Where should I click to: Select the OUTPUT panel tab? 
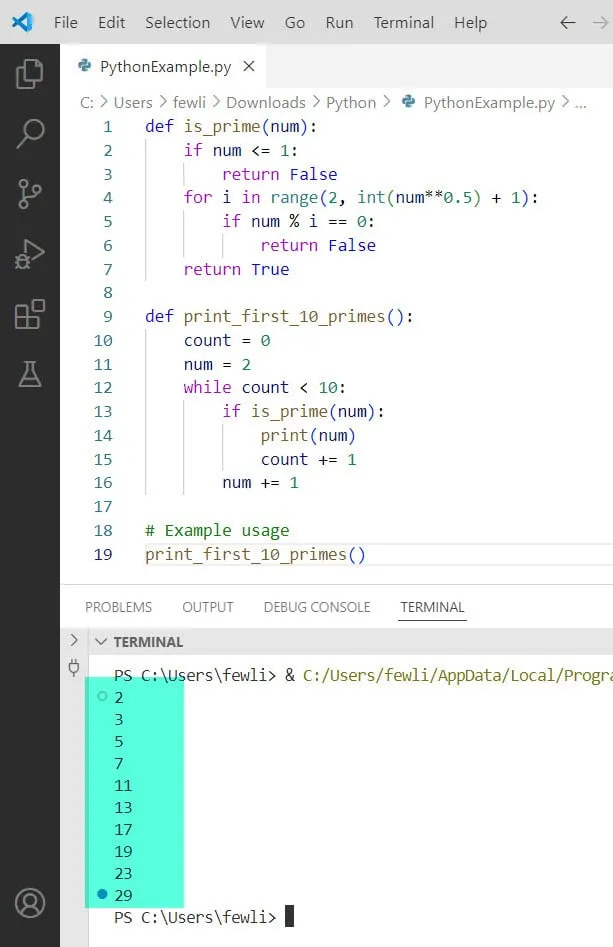pos(207,607)
